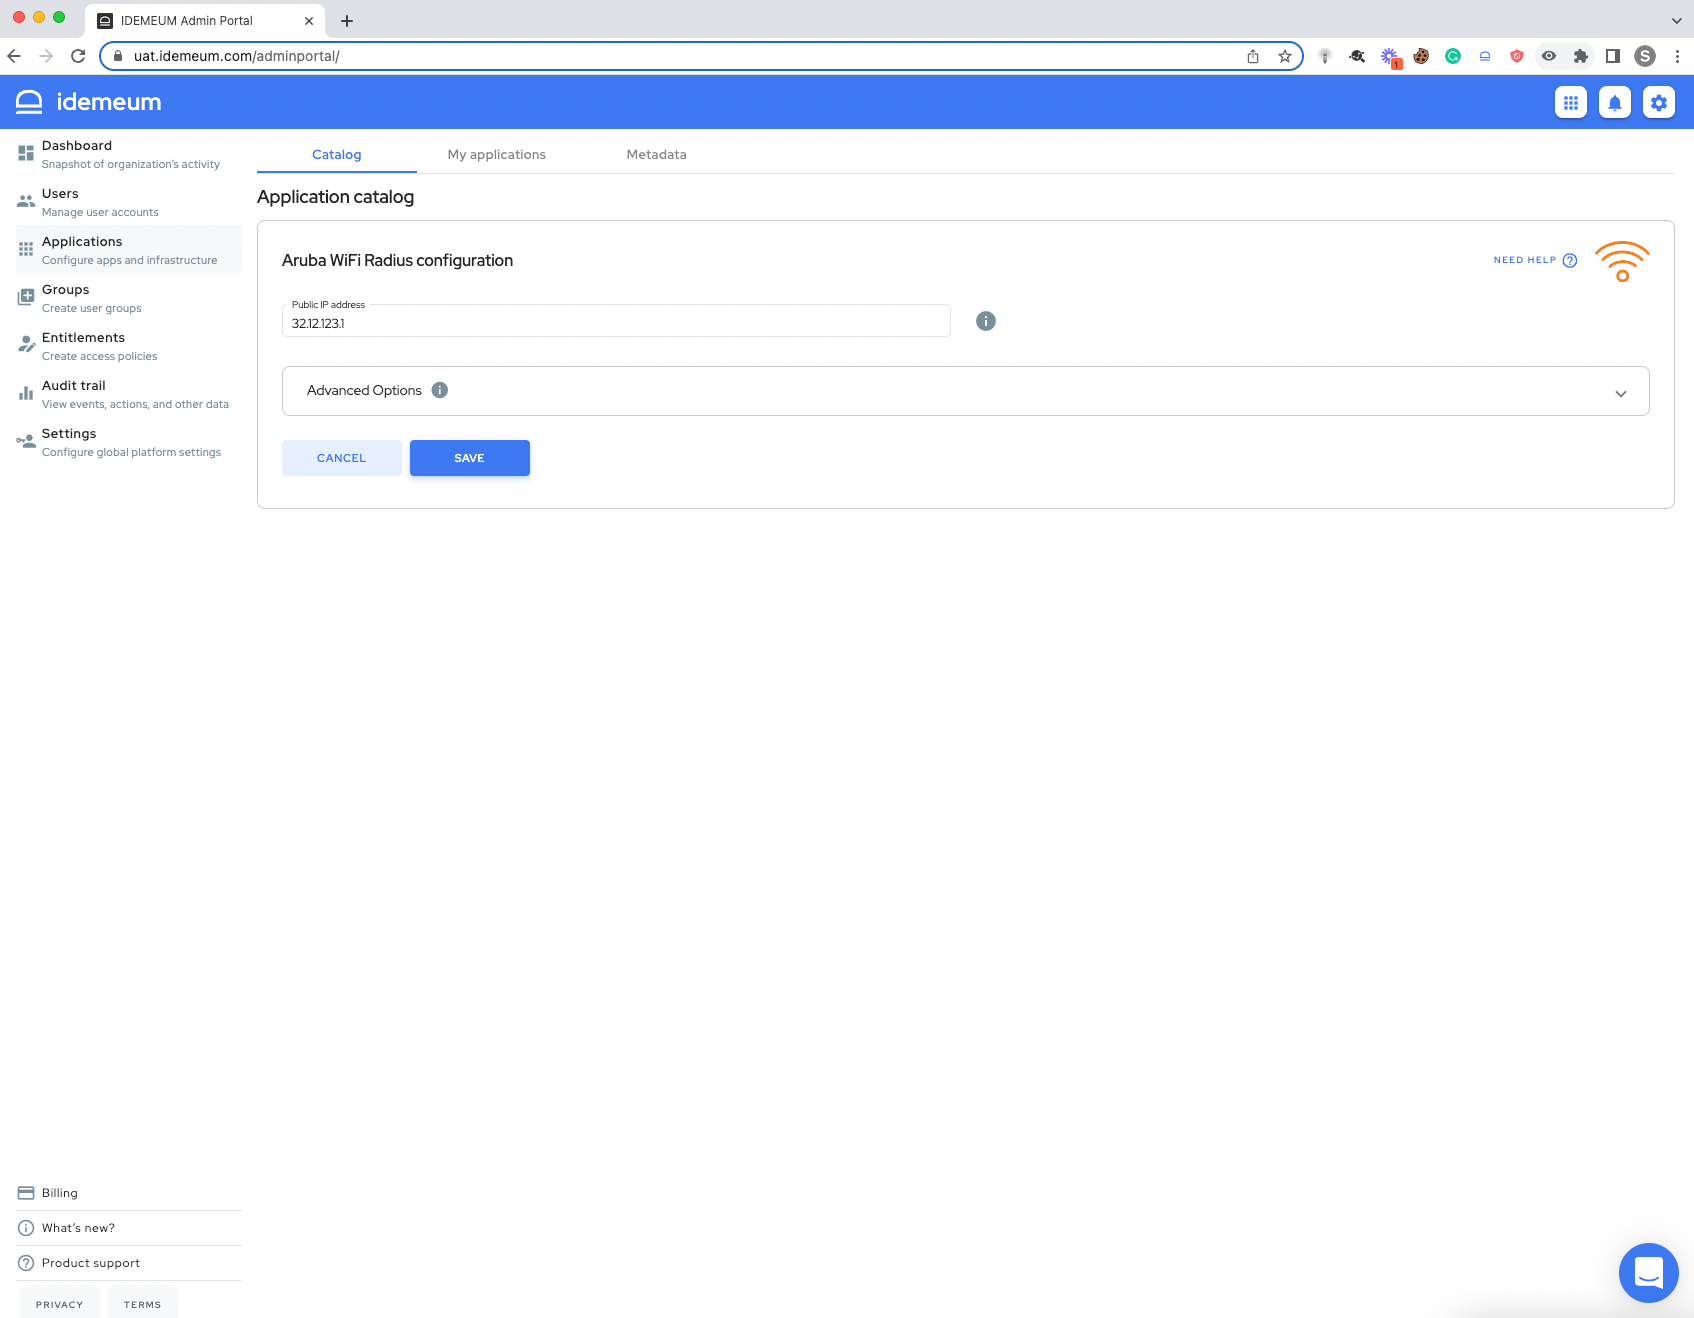Click the Entitlements sidebar icon
1694x1318 pixels.
point(26,345)
